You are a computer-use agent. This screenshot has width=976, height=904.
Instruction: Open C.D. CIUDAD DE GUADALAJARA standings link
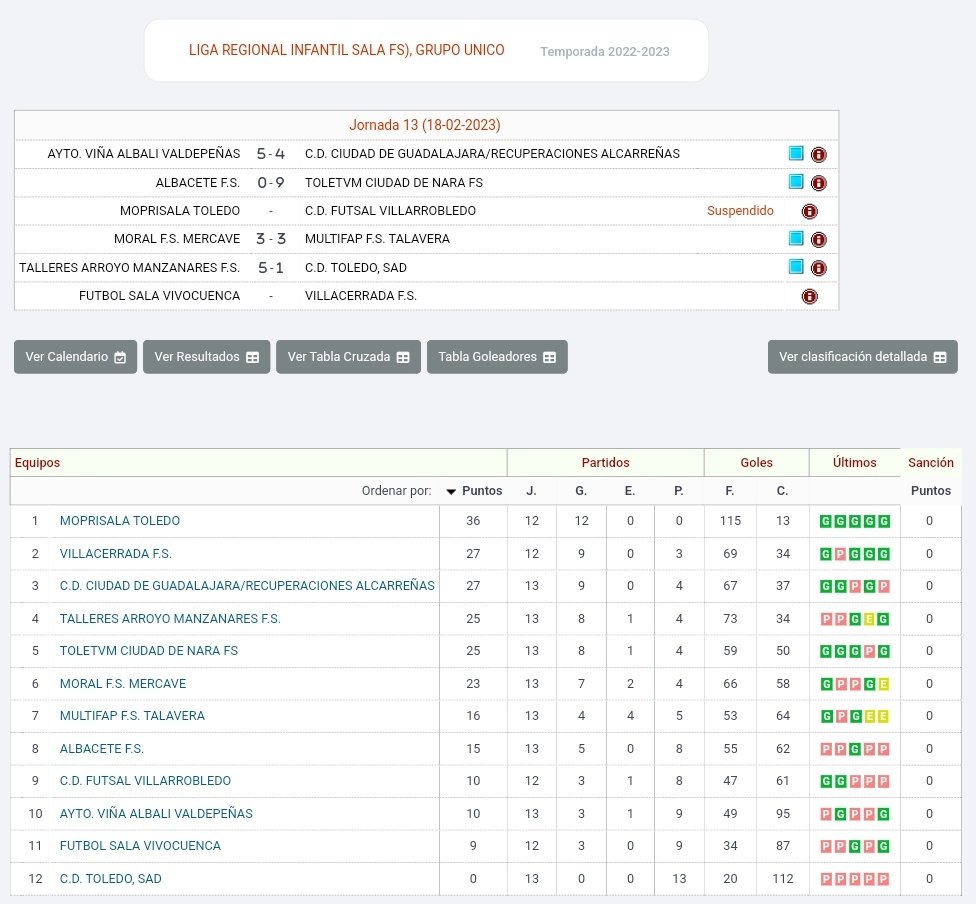(247, 585)
